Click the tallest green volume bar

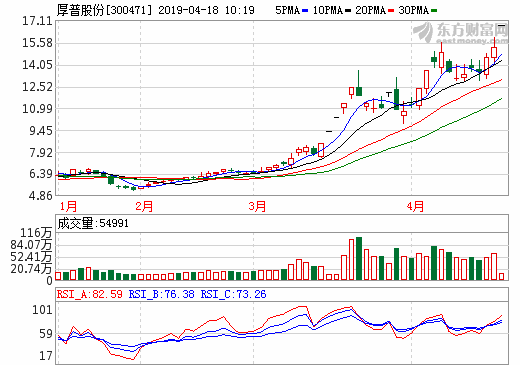click(359, 258)
